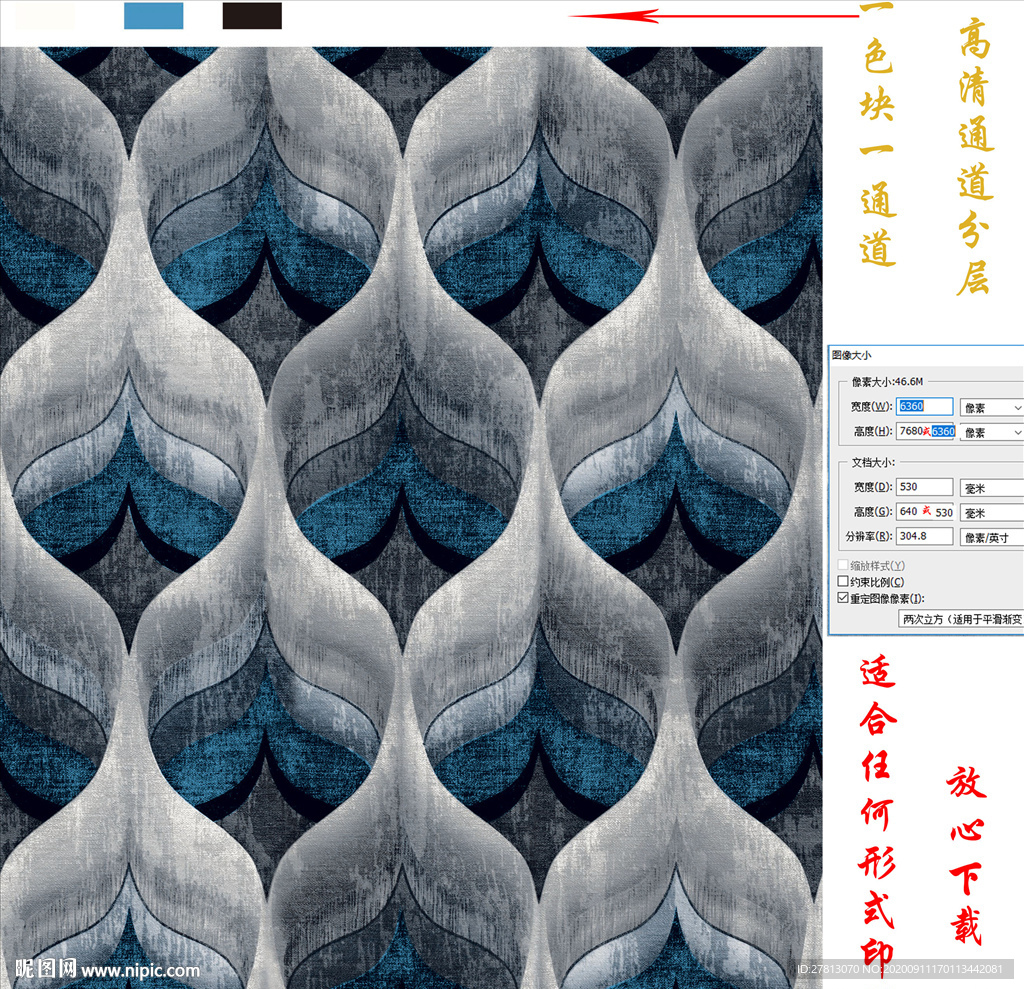Viewport: 1024px width, 989px height.
Task: Toggle the 约束比例 checkbox
Action: [x=843, y=581]
